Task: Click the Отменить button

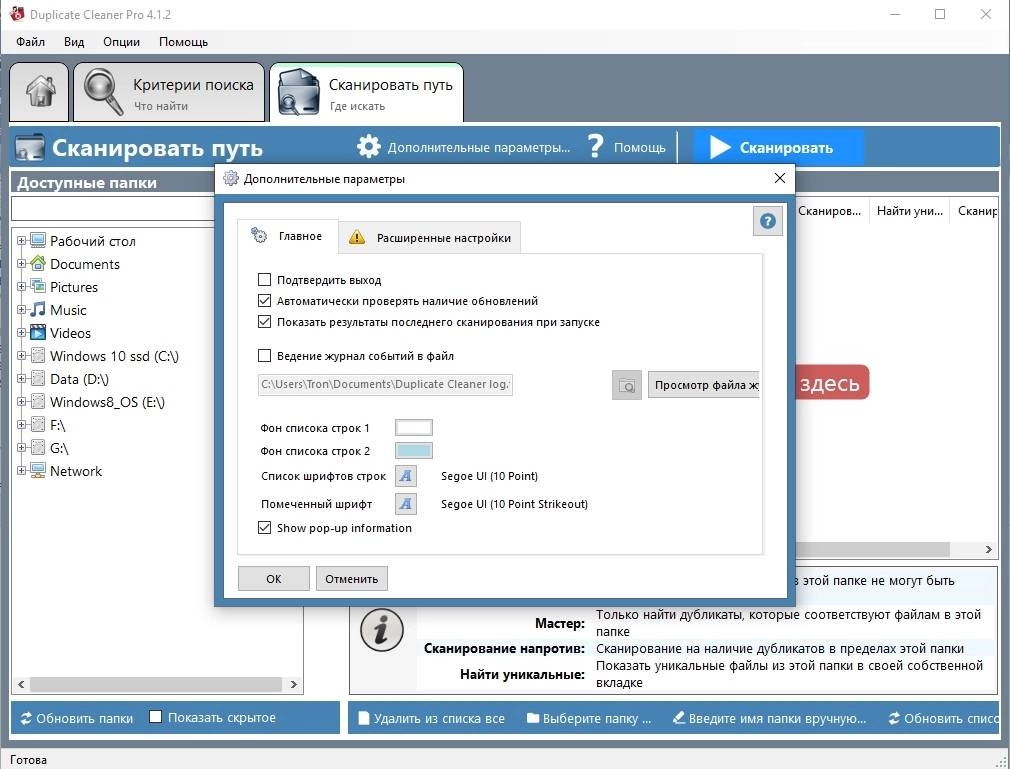Action: click(352, 578)
